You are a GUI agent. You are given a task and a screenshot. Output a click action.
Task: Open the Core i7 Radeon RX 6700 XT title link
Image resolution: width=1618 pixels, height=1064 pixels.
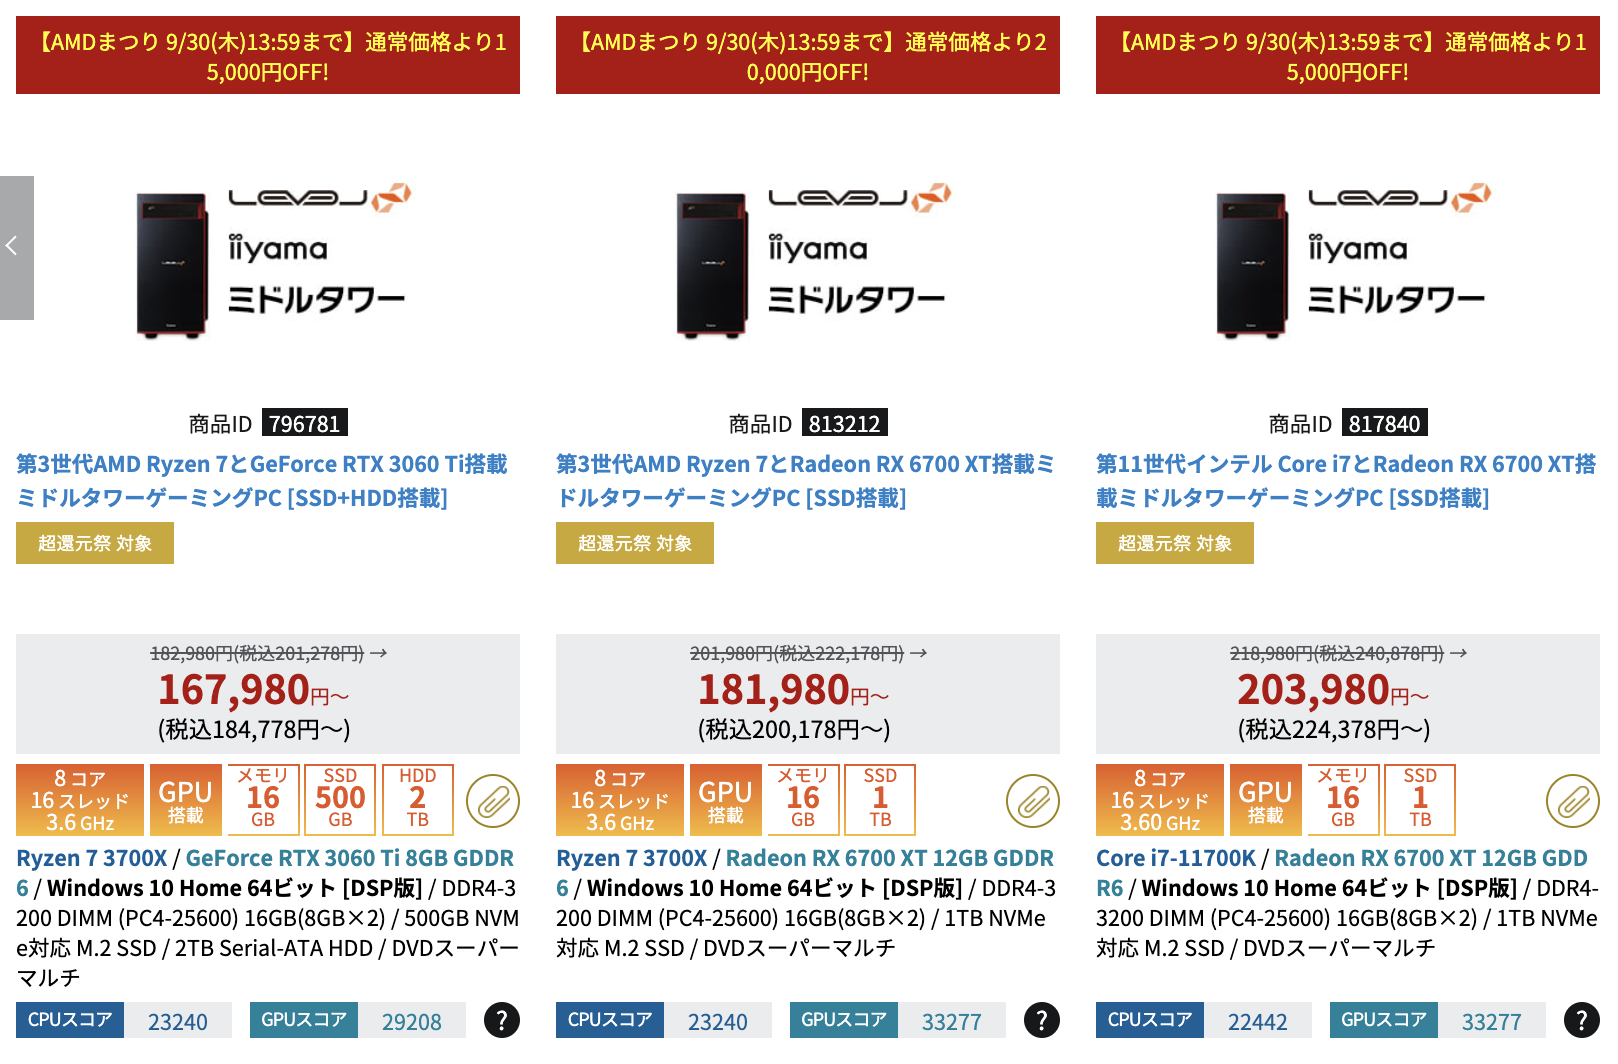(1346, 481)
